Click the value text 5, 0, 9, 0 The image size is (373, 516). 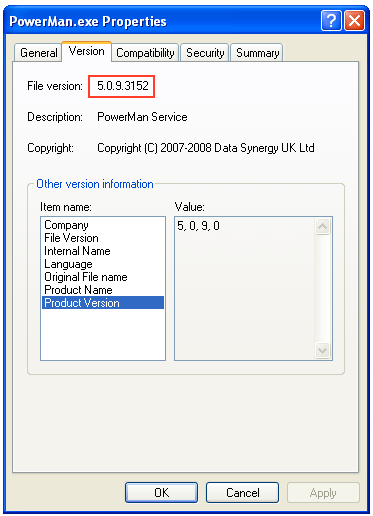click(198, 226)
